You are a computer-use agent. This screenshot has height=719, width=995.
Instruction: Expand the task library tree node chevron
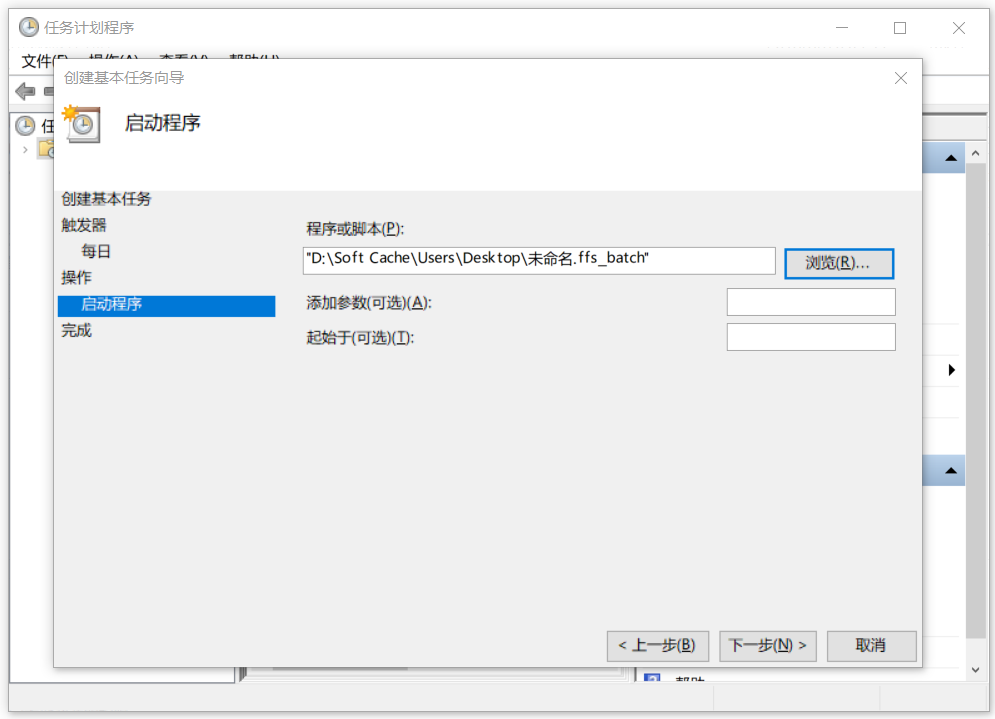tap(25, 150)
